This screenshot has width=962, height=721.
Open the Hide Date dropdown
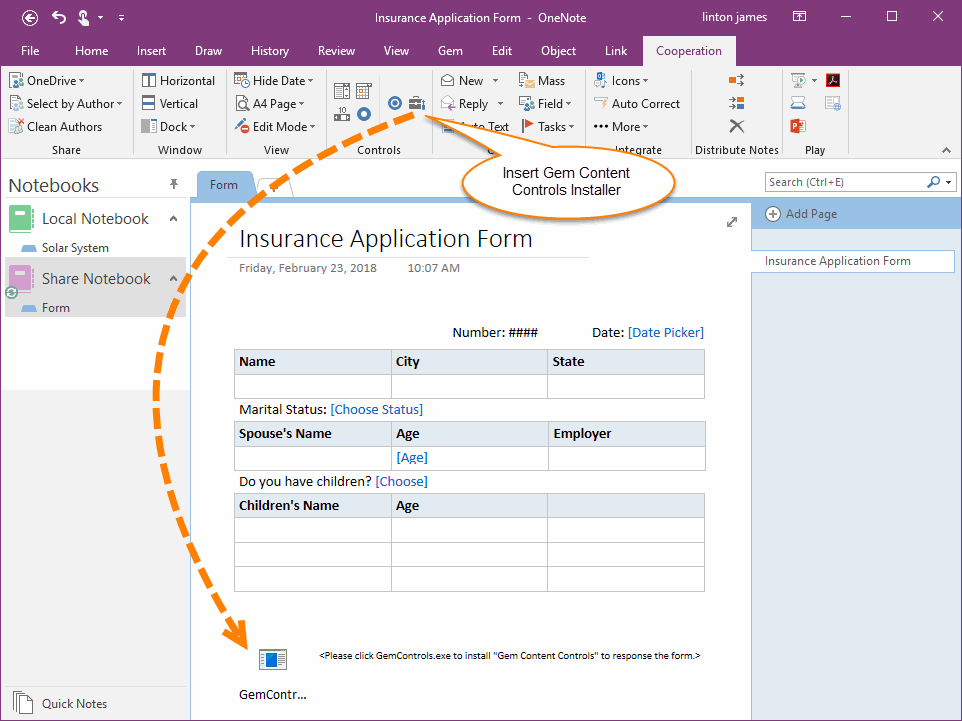[274, 80]
